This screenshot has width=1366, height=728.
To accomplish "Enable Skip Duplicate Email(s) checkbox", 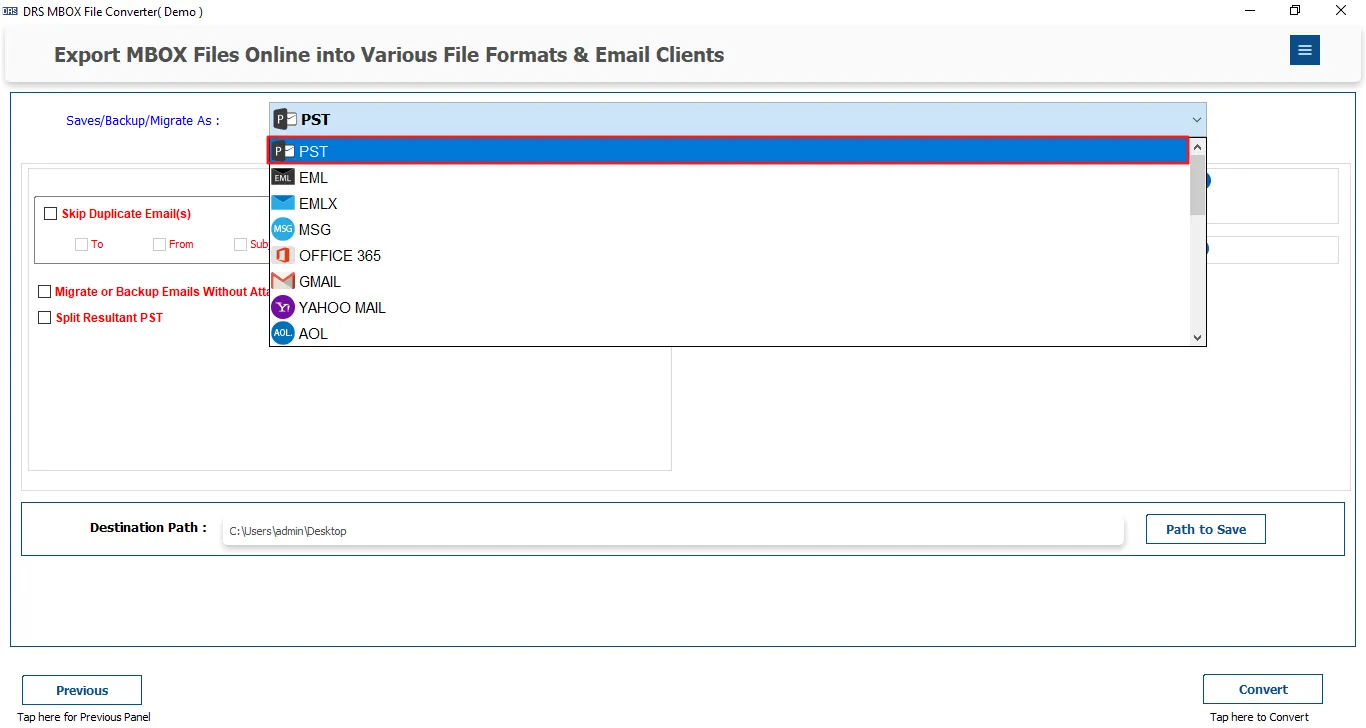I will (50, 213).
